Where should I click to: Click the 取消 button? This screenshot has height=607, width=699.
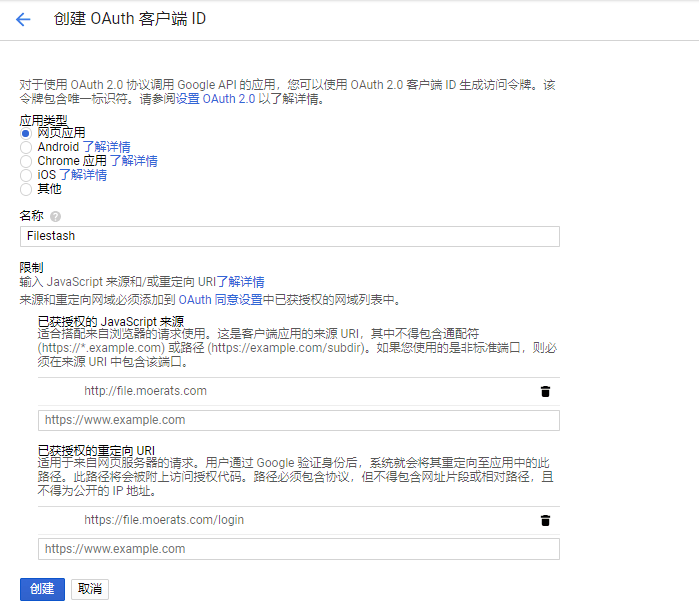click(90, 589)
